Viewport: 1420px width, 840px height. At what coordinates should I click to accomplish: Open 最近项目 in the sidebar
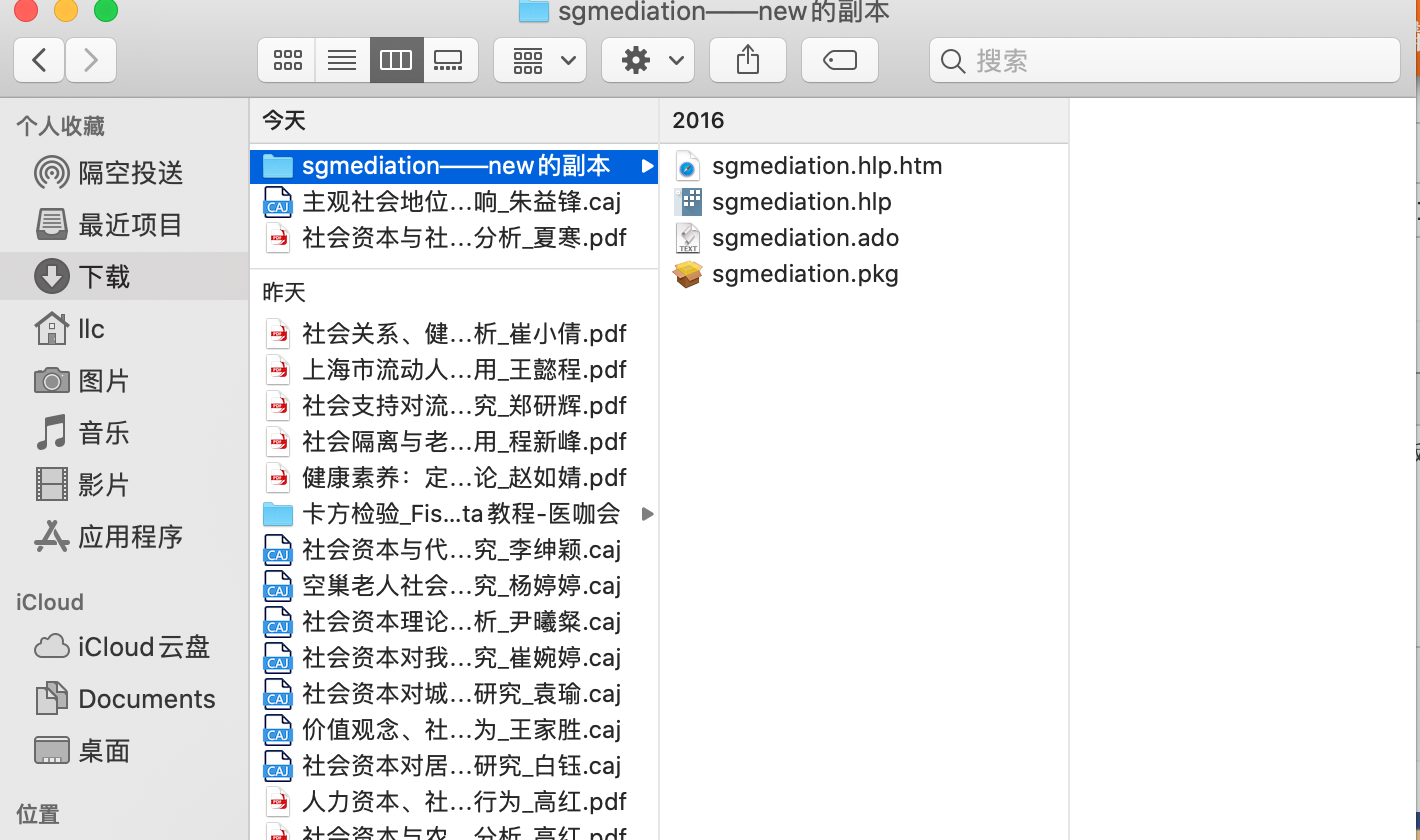click(124, 225)
